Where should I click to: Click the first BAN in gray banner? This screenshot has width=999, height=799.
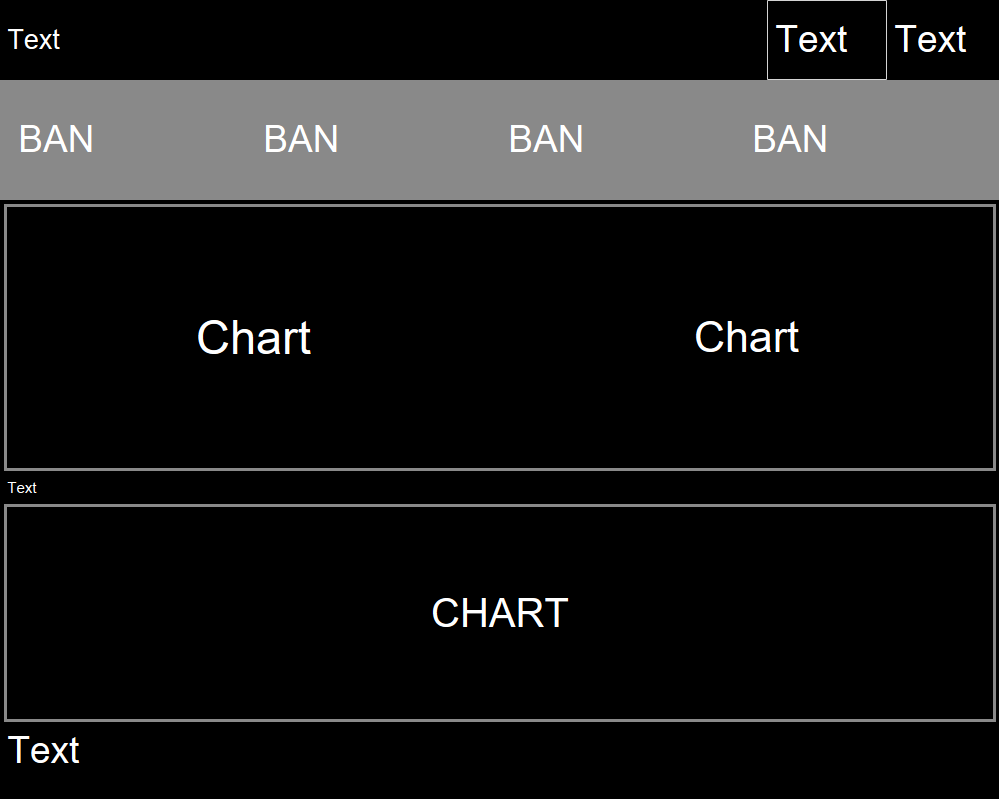point(56,139)
